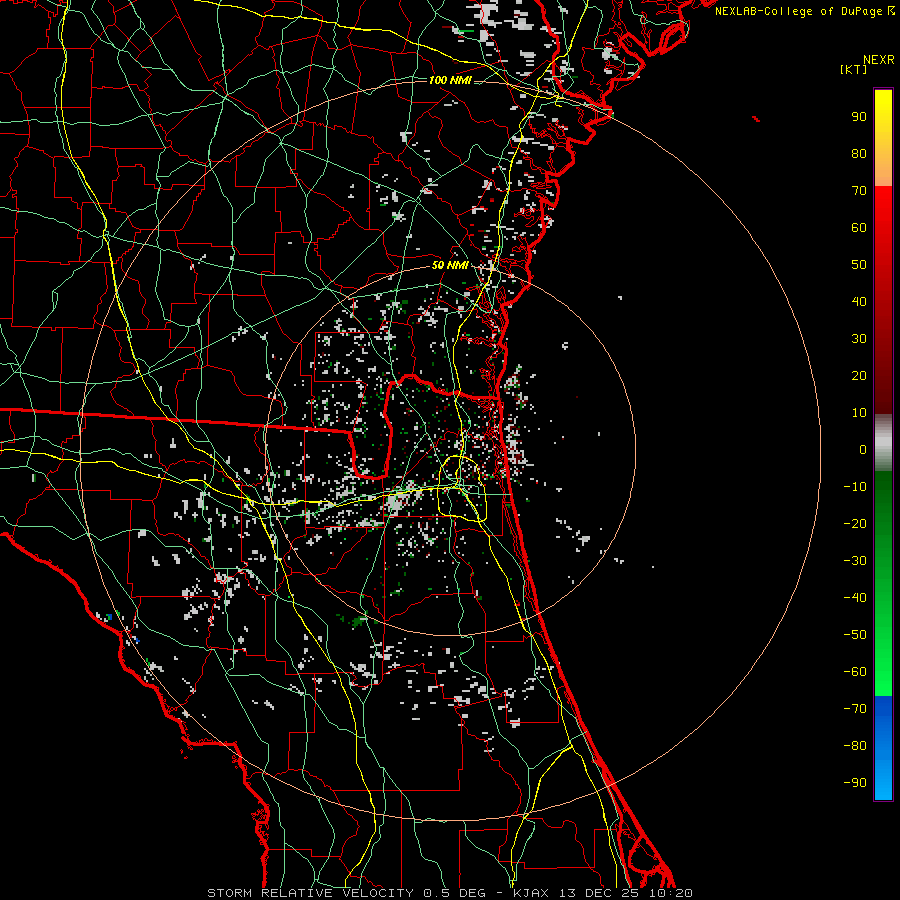Click the 100 NMI range ring label
Image resolution: width=900 pixels, height=900 pixels.
[450, 80]
